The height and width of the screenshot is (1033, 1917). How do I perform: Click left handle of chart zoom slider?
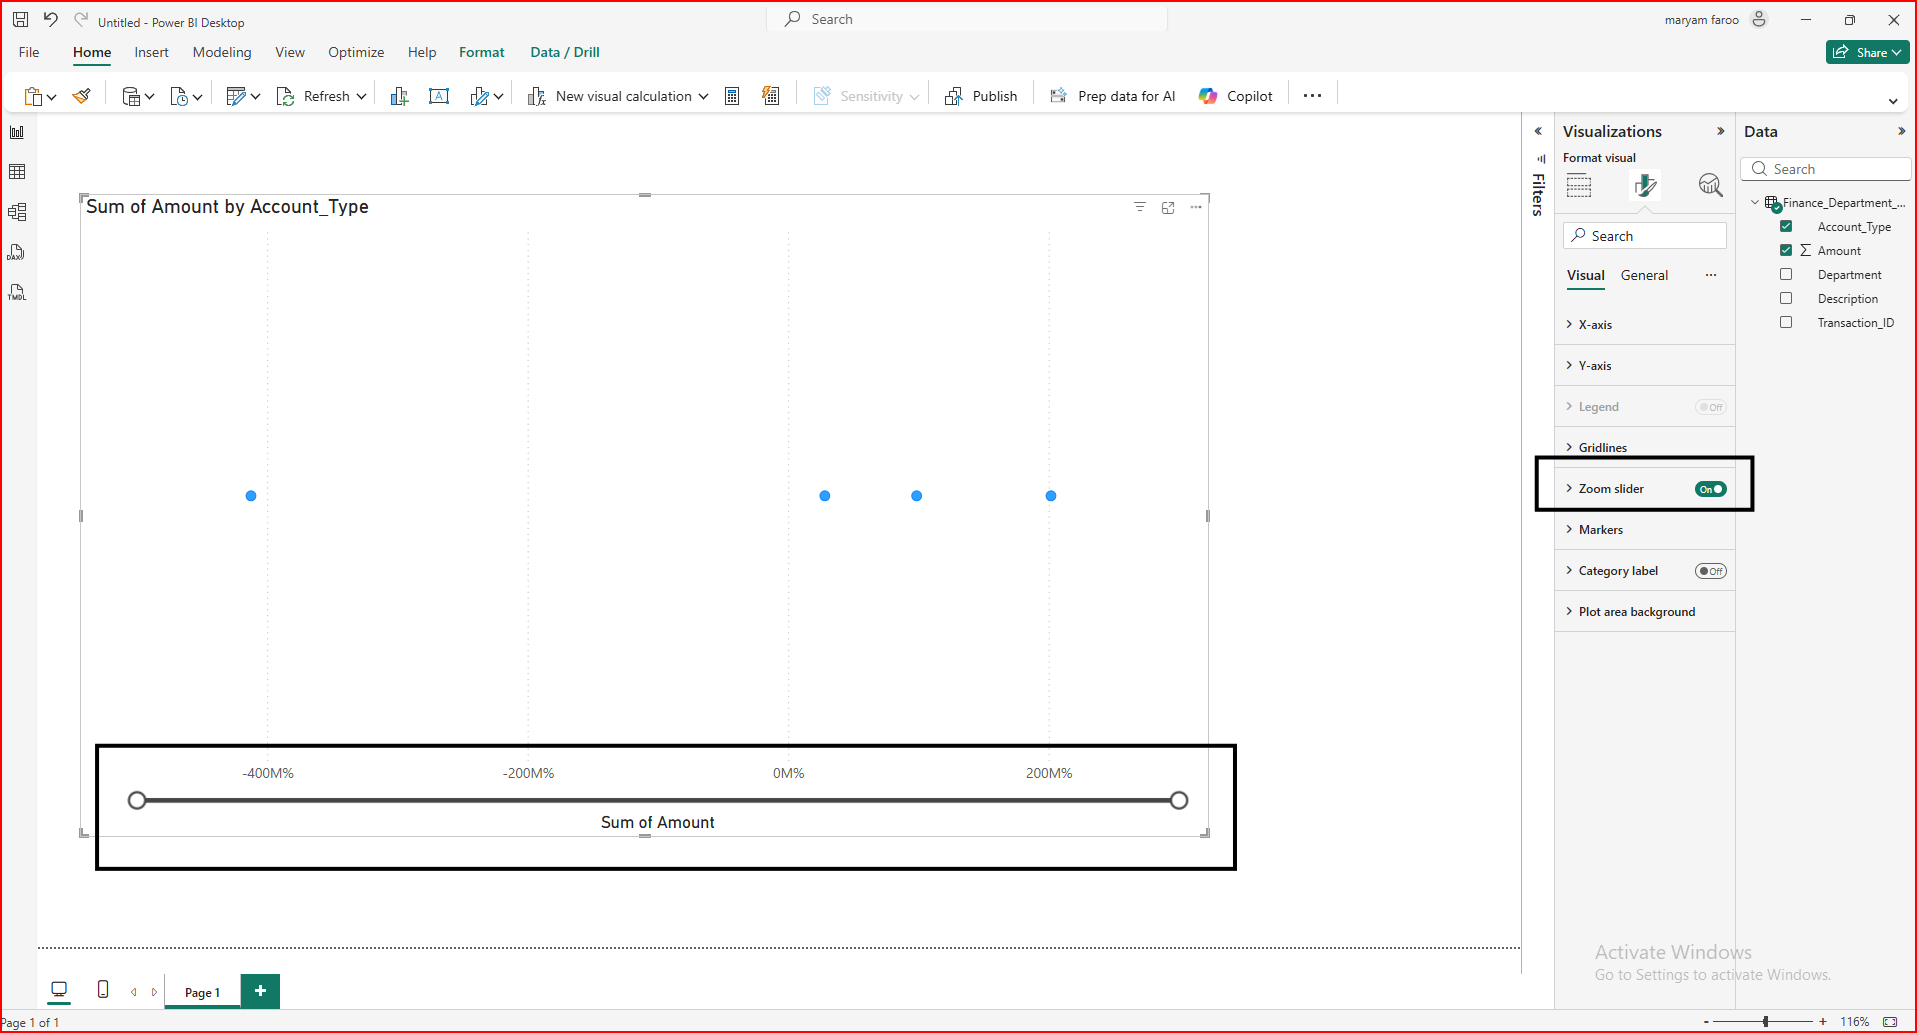pos(138,800)
